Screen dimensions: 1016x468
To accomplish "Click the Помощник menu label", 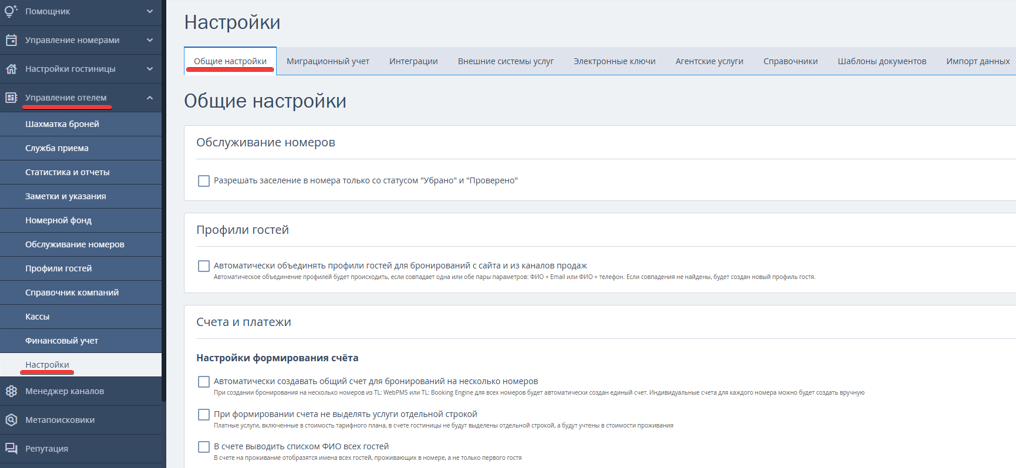I will tap(47, 11).
